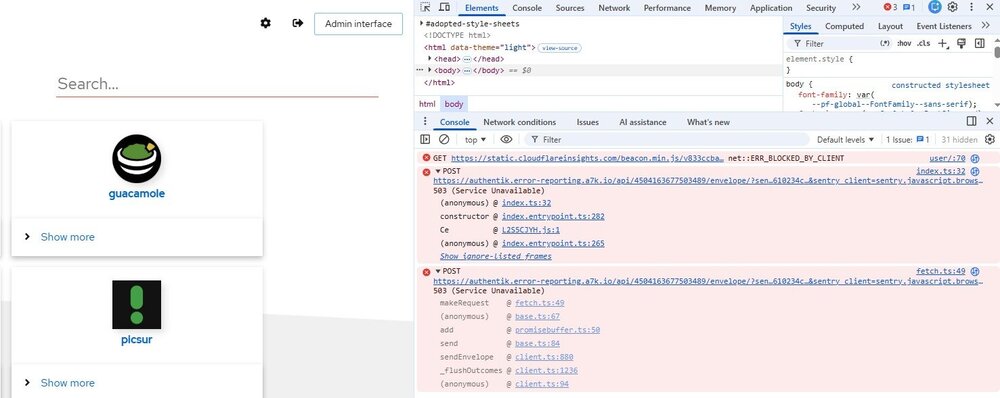The image size is (1000, 398).
Task: Focus the console Filter field
Action: [x=666, y=139]
